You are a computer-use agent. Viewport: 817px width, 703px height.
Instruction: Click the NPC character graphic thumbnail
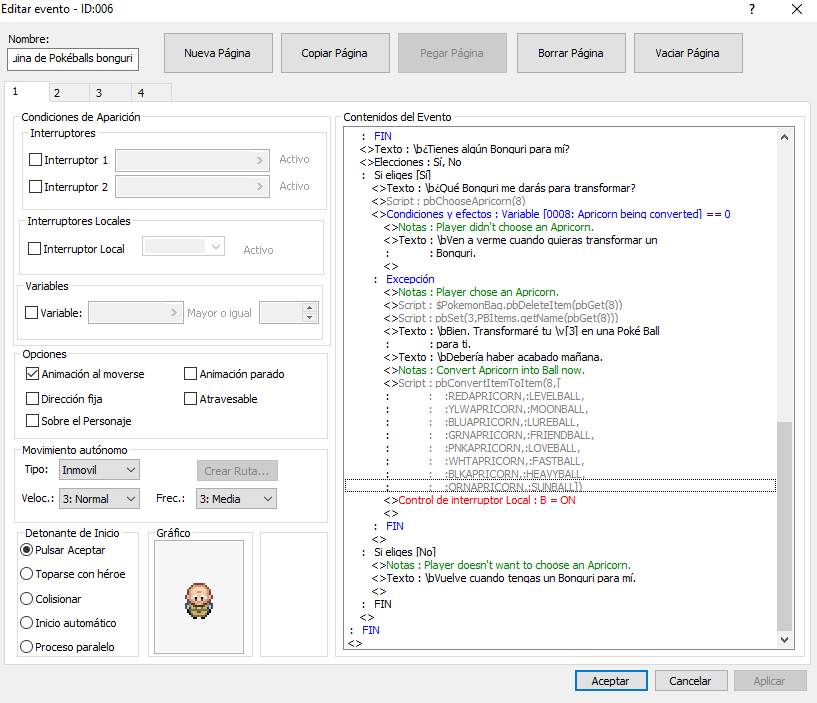point(199,598)
